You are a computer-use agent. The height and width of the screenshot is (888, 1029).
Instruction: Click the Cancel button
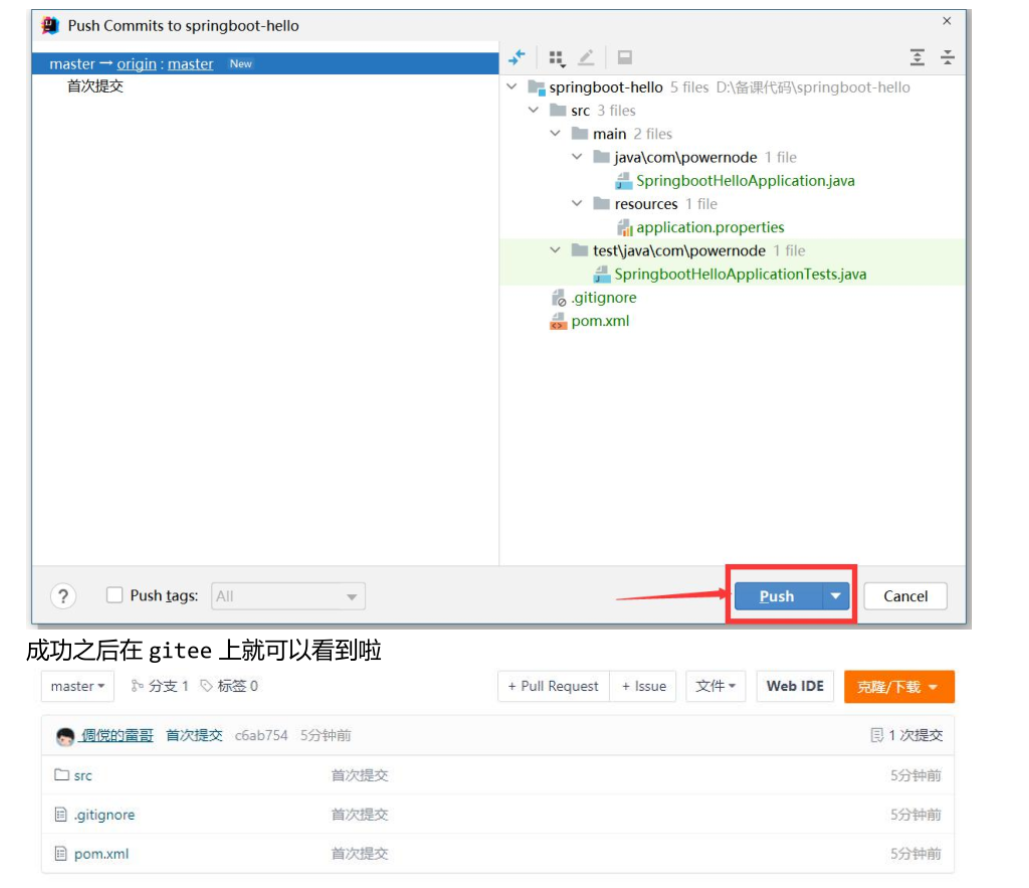tap(906, 596)
